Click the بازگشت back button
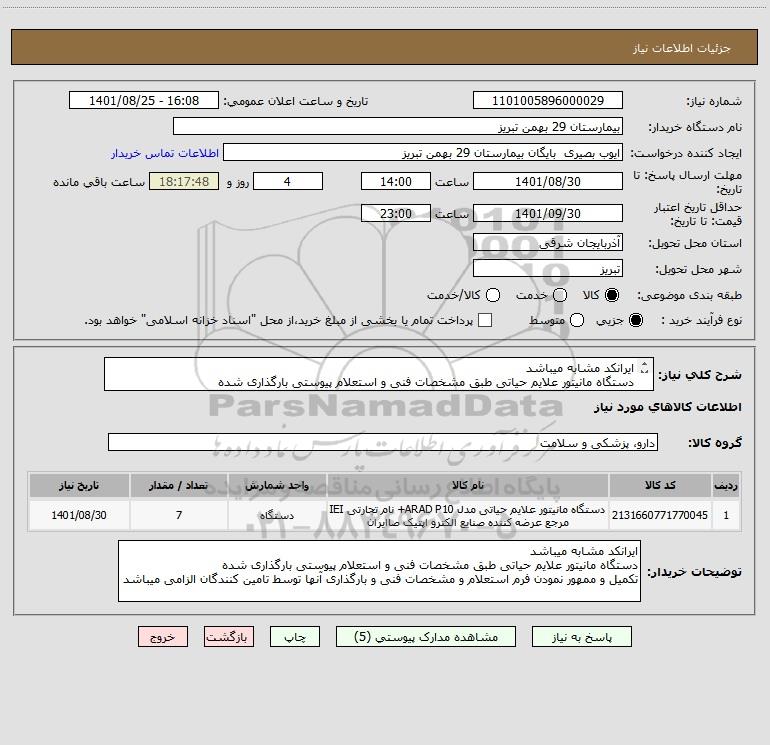The width and height of the screenshot is (770, 745). (x=229, y=636)
